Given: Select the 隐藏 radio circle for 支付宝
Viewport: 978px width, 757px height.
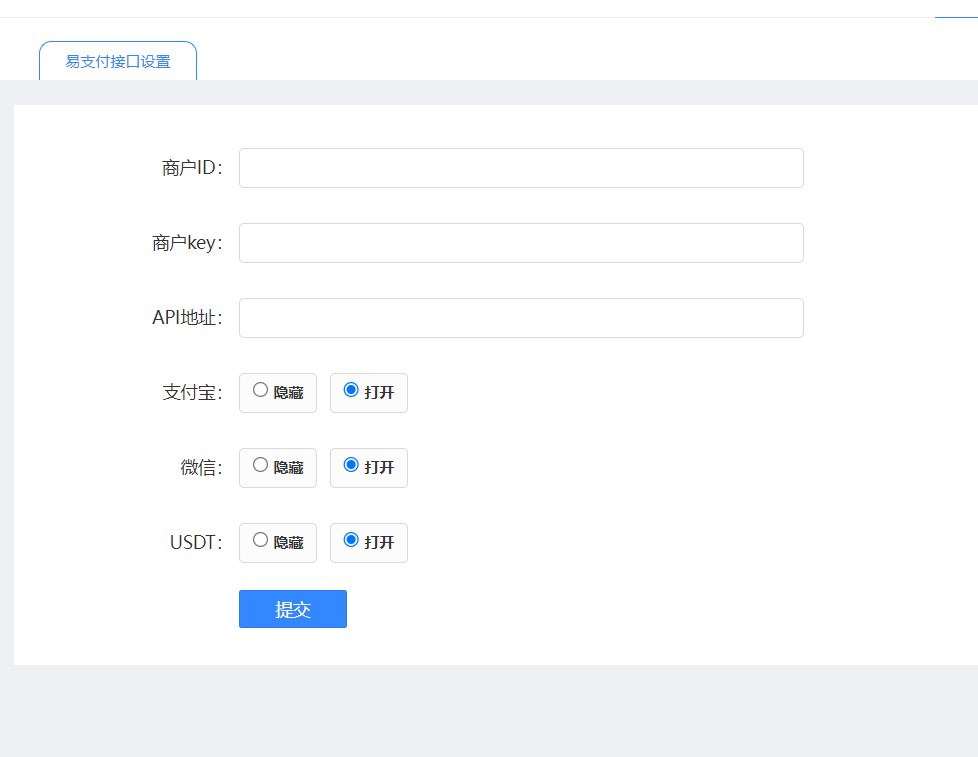Looking at the screenshot, I should point(261,390).
